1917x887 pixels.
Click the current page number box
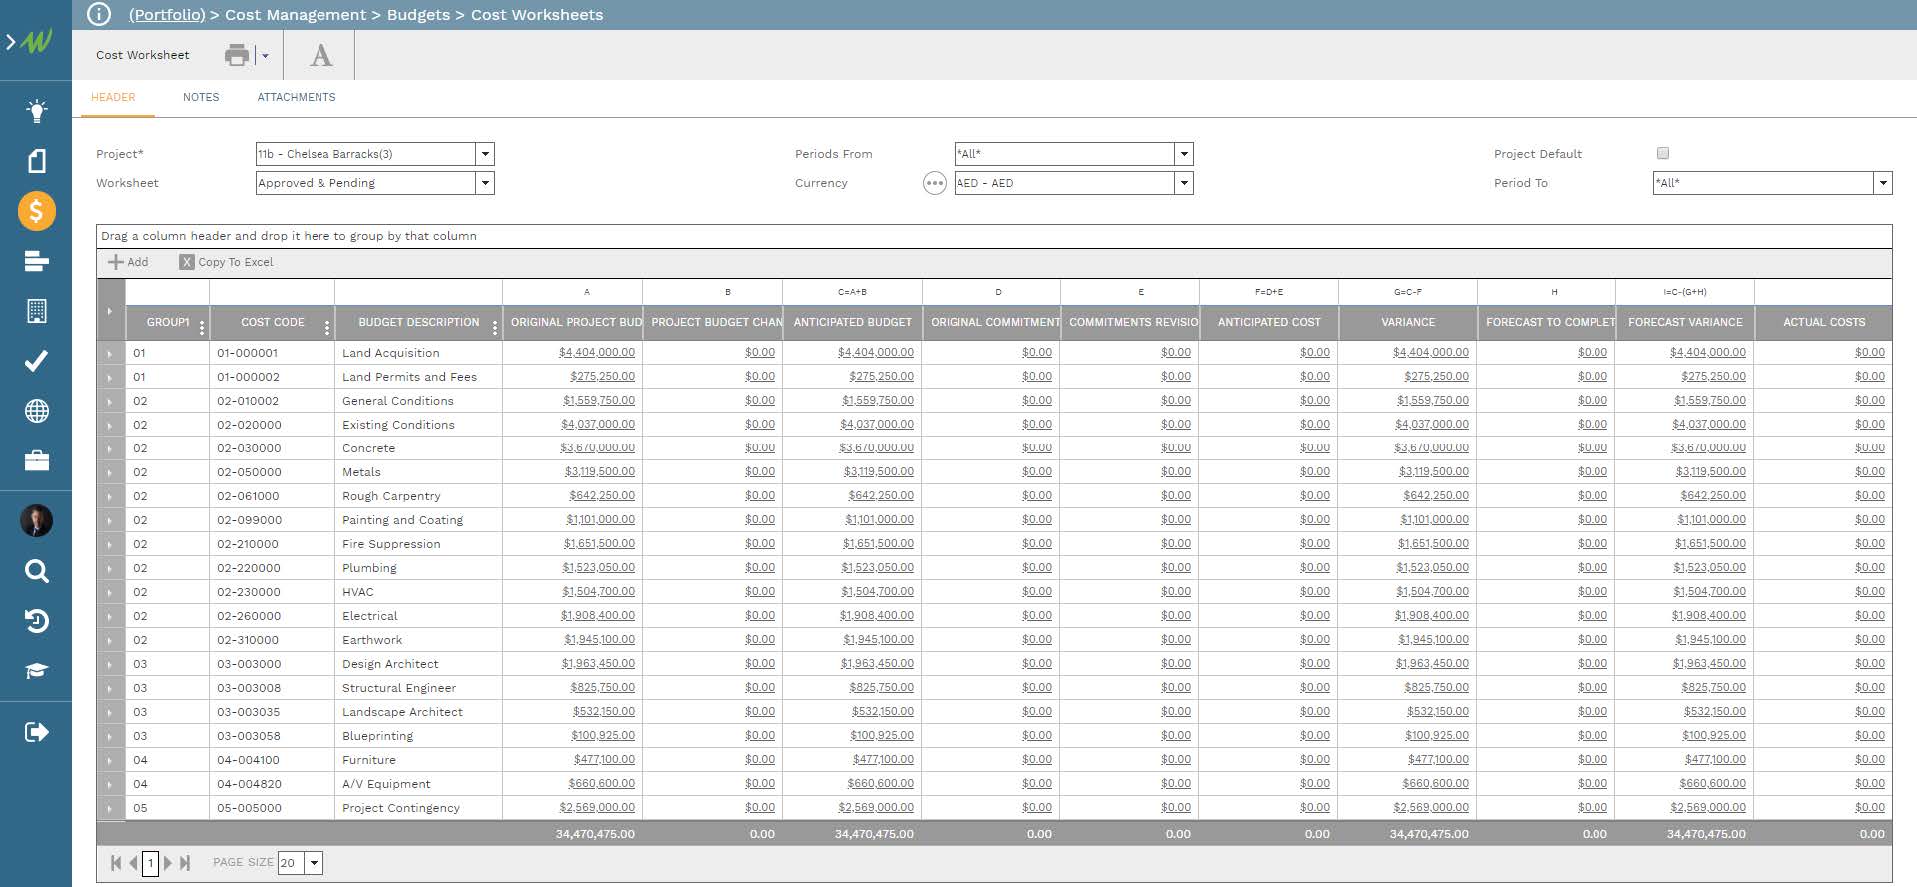150,863
